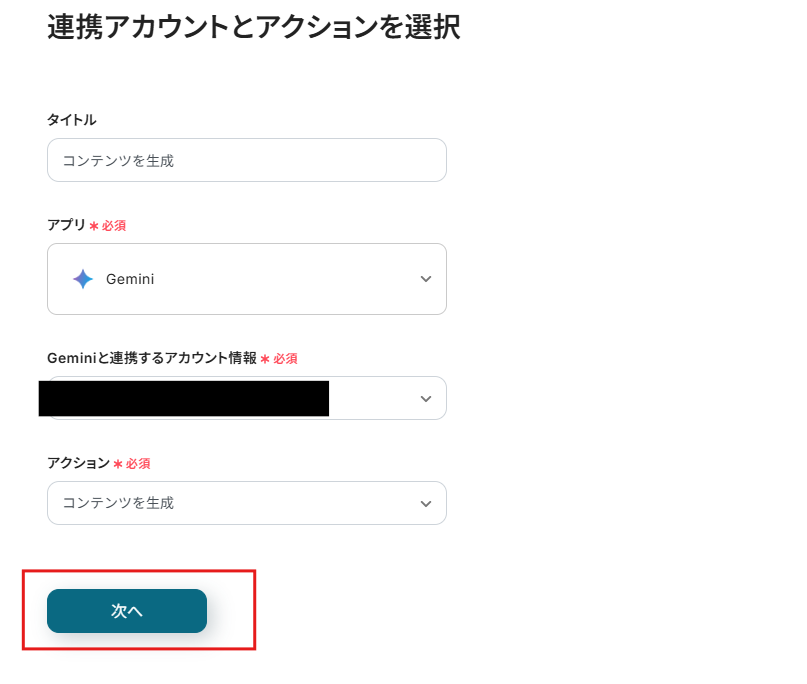Image resolution: width=807 pixels, height=684 pixels.
Task: Click the 必須 marker beside account info label
Action: pos(285,358)
